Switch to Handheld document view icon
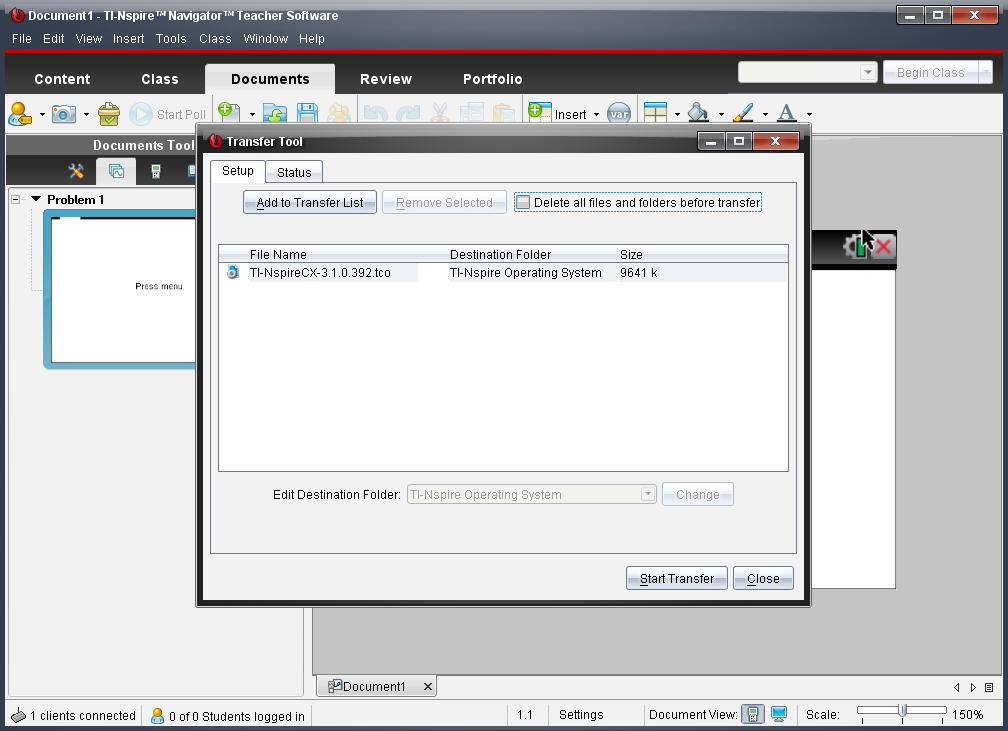This screenshot has height=731, width=1008. pyautogui.click(x=753, y=714)
